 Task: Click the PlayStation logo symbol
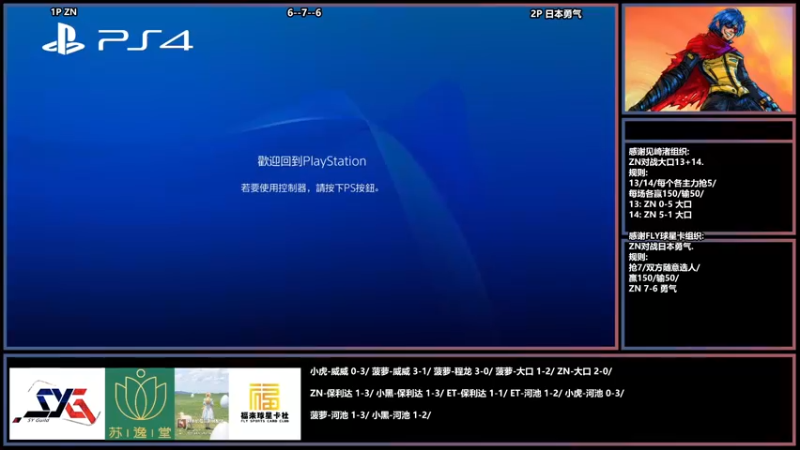[x=63, y=39]
